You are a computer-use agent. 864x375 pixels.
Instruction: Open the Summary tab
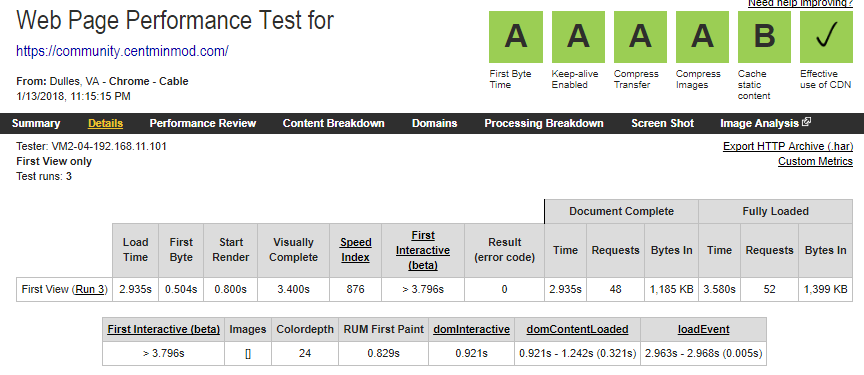click(36, 123)
